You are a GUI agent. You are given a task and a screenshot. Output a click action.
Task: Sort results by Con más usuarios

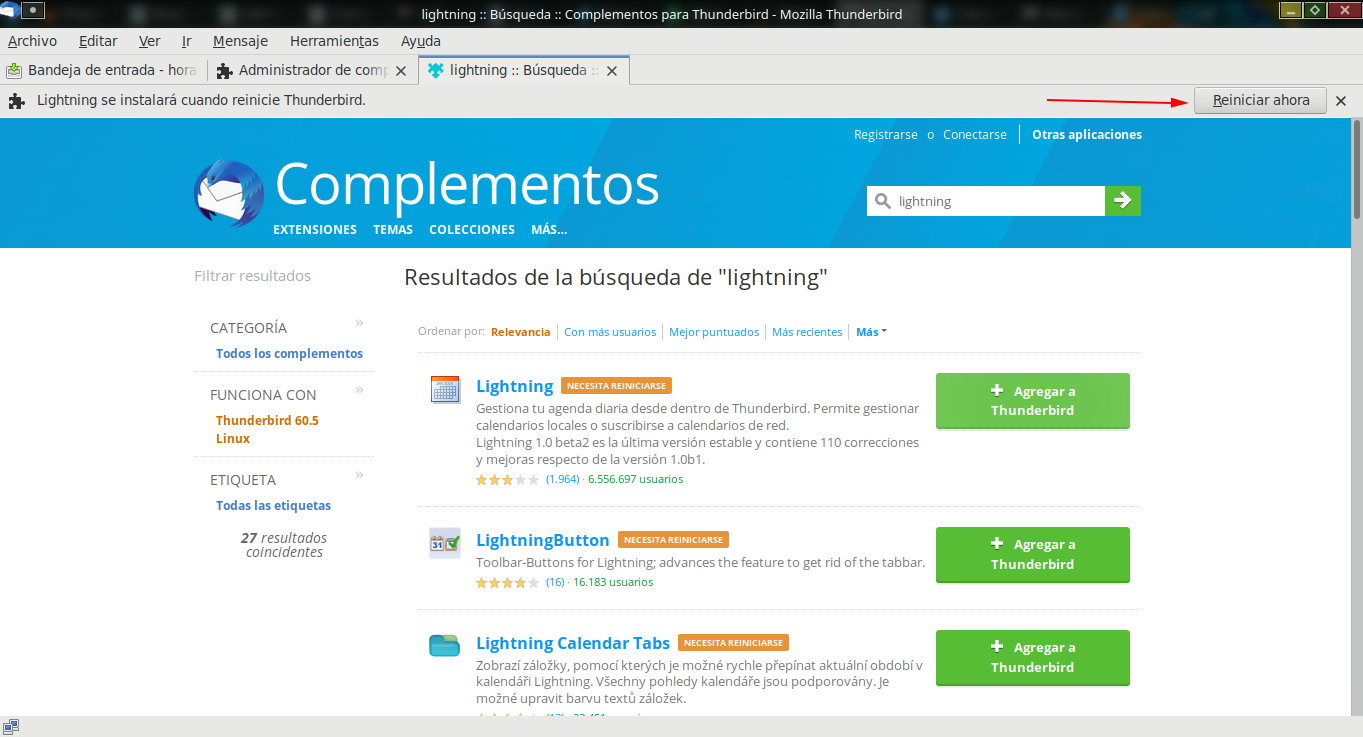pyautogui.click(x=610, y=332)
